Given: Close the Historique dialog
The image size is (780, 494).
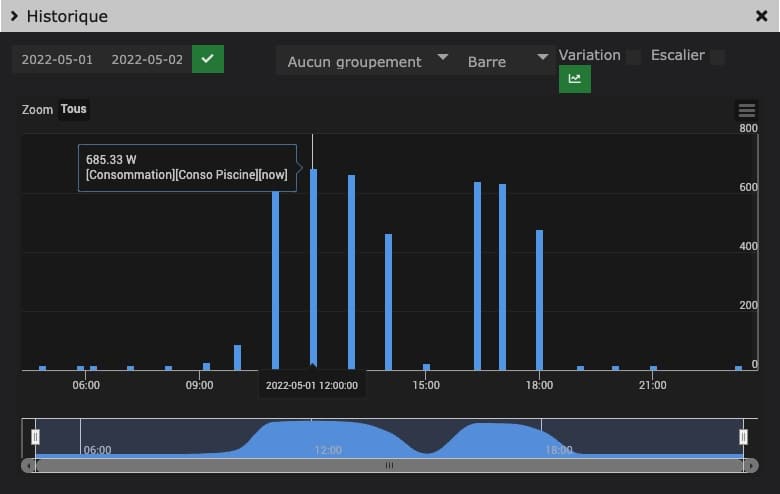Looking at the screenshot, I should click(761, 16).
